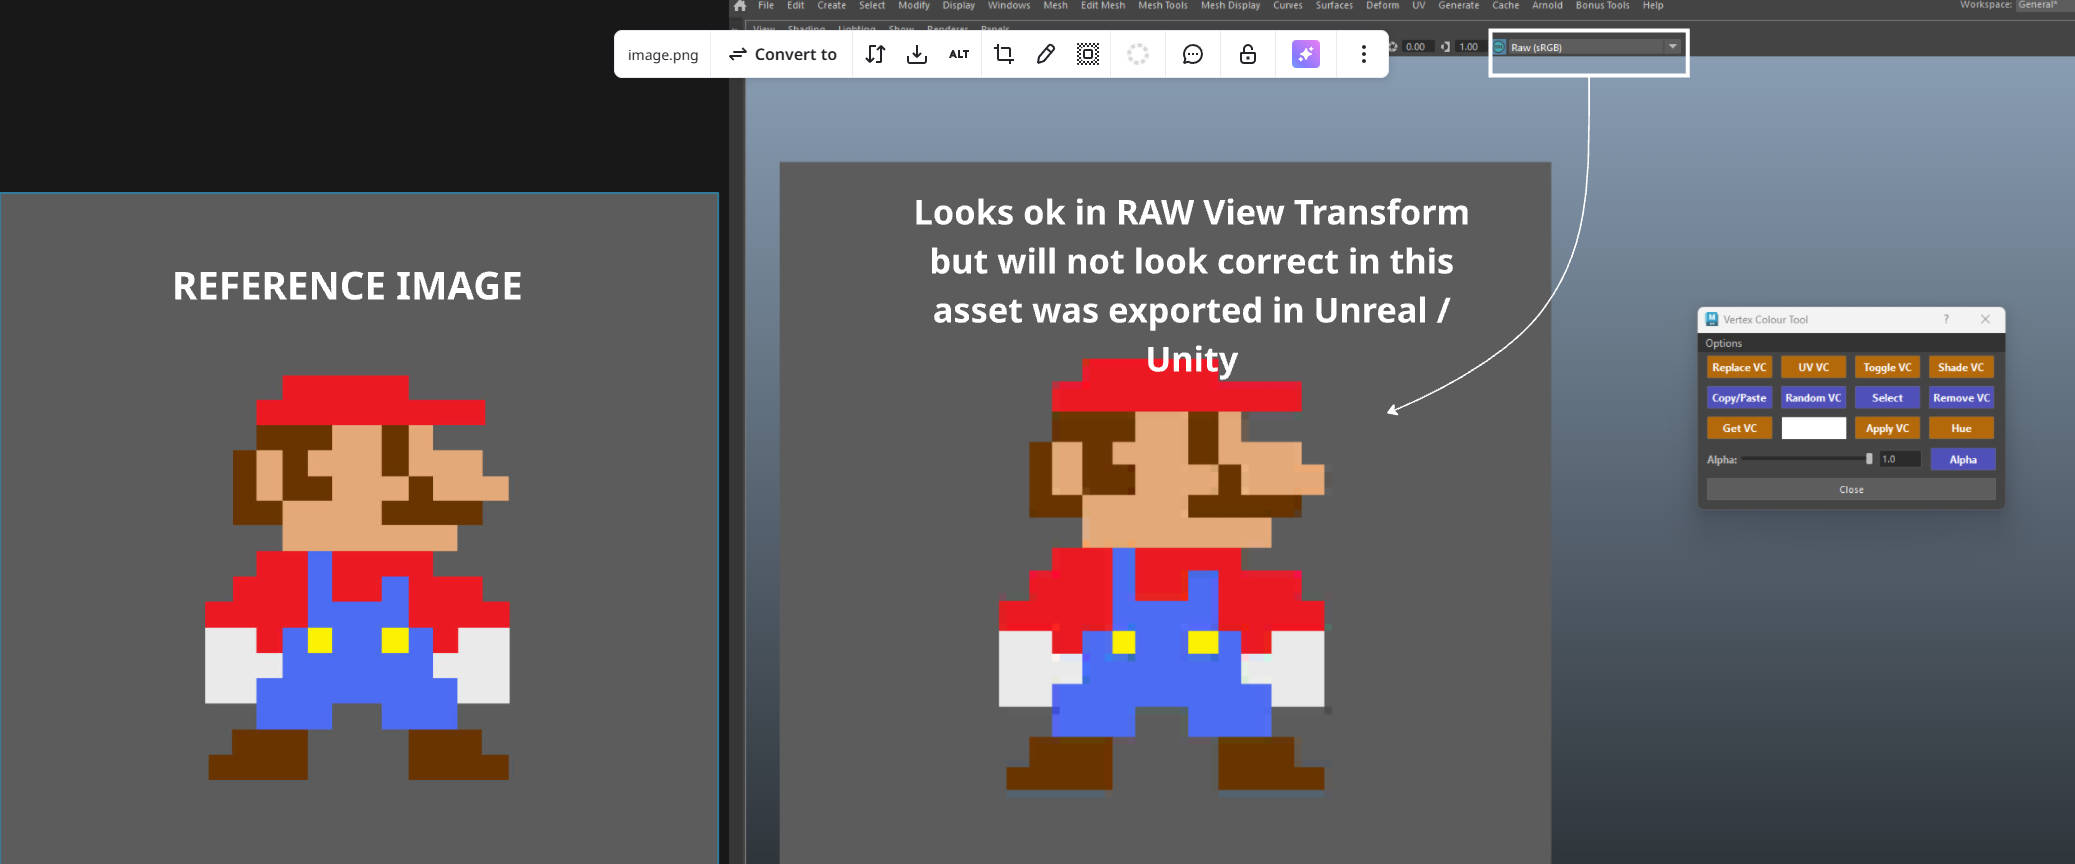
Task: Open the File menu
Action: coord(766,5)
